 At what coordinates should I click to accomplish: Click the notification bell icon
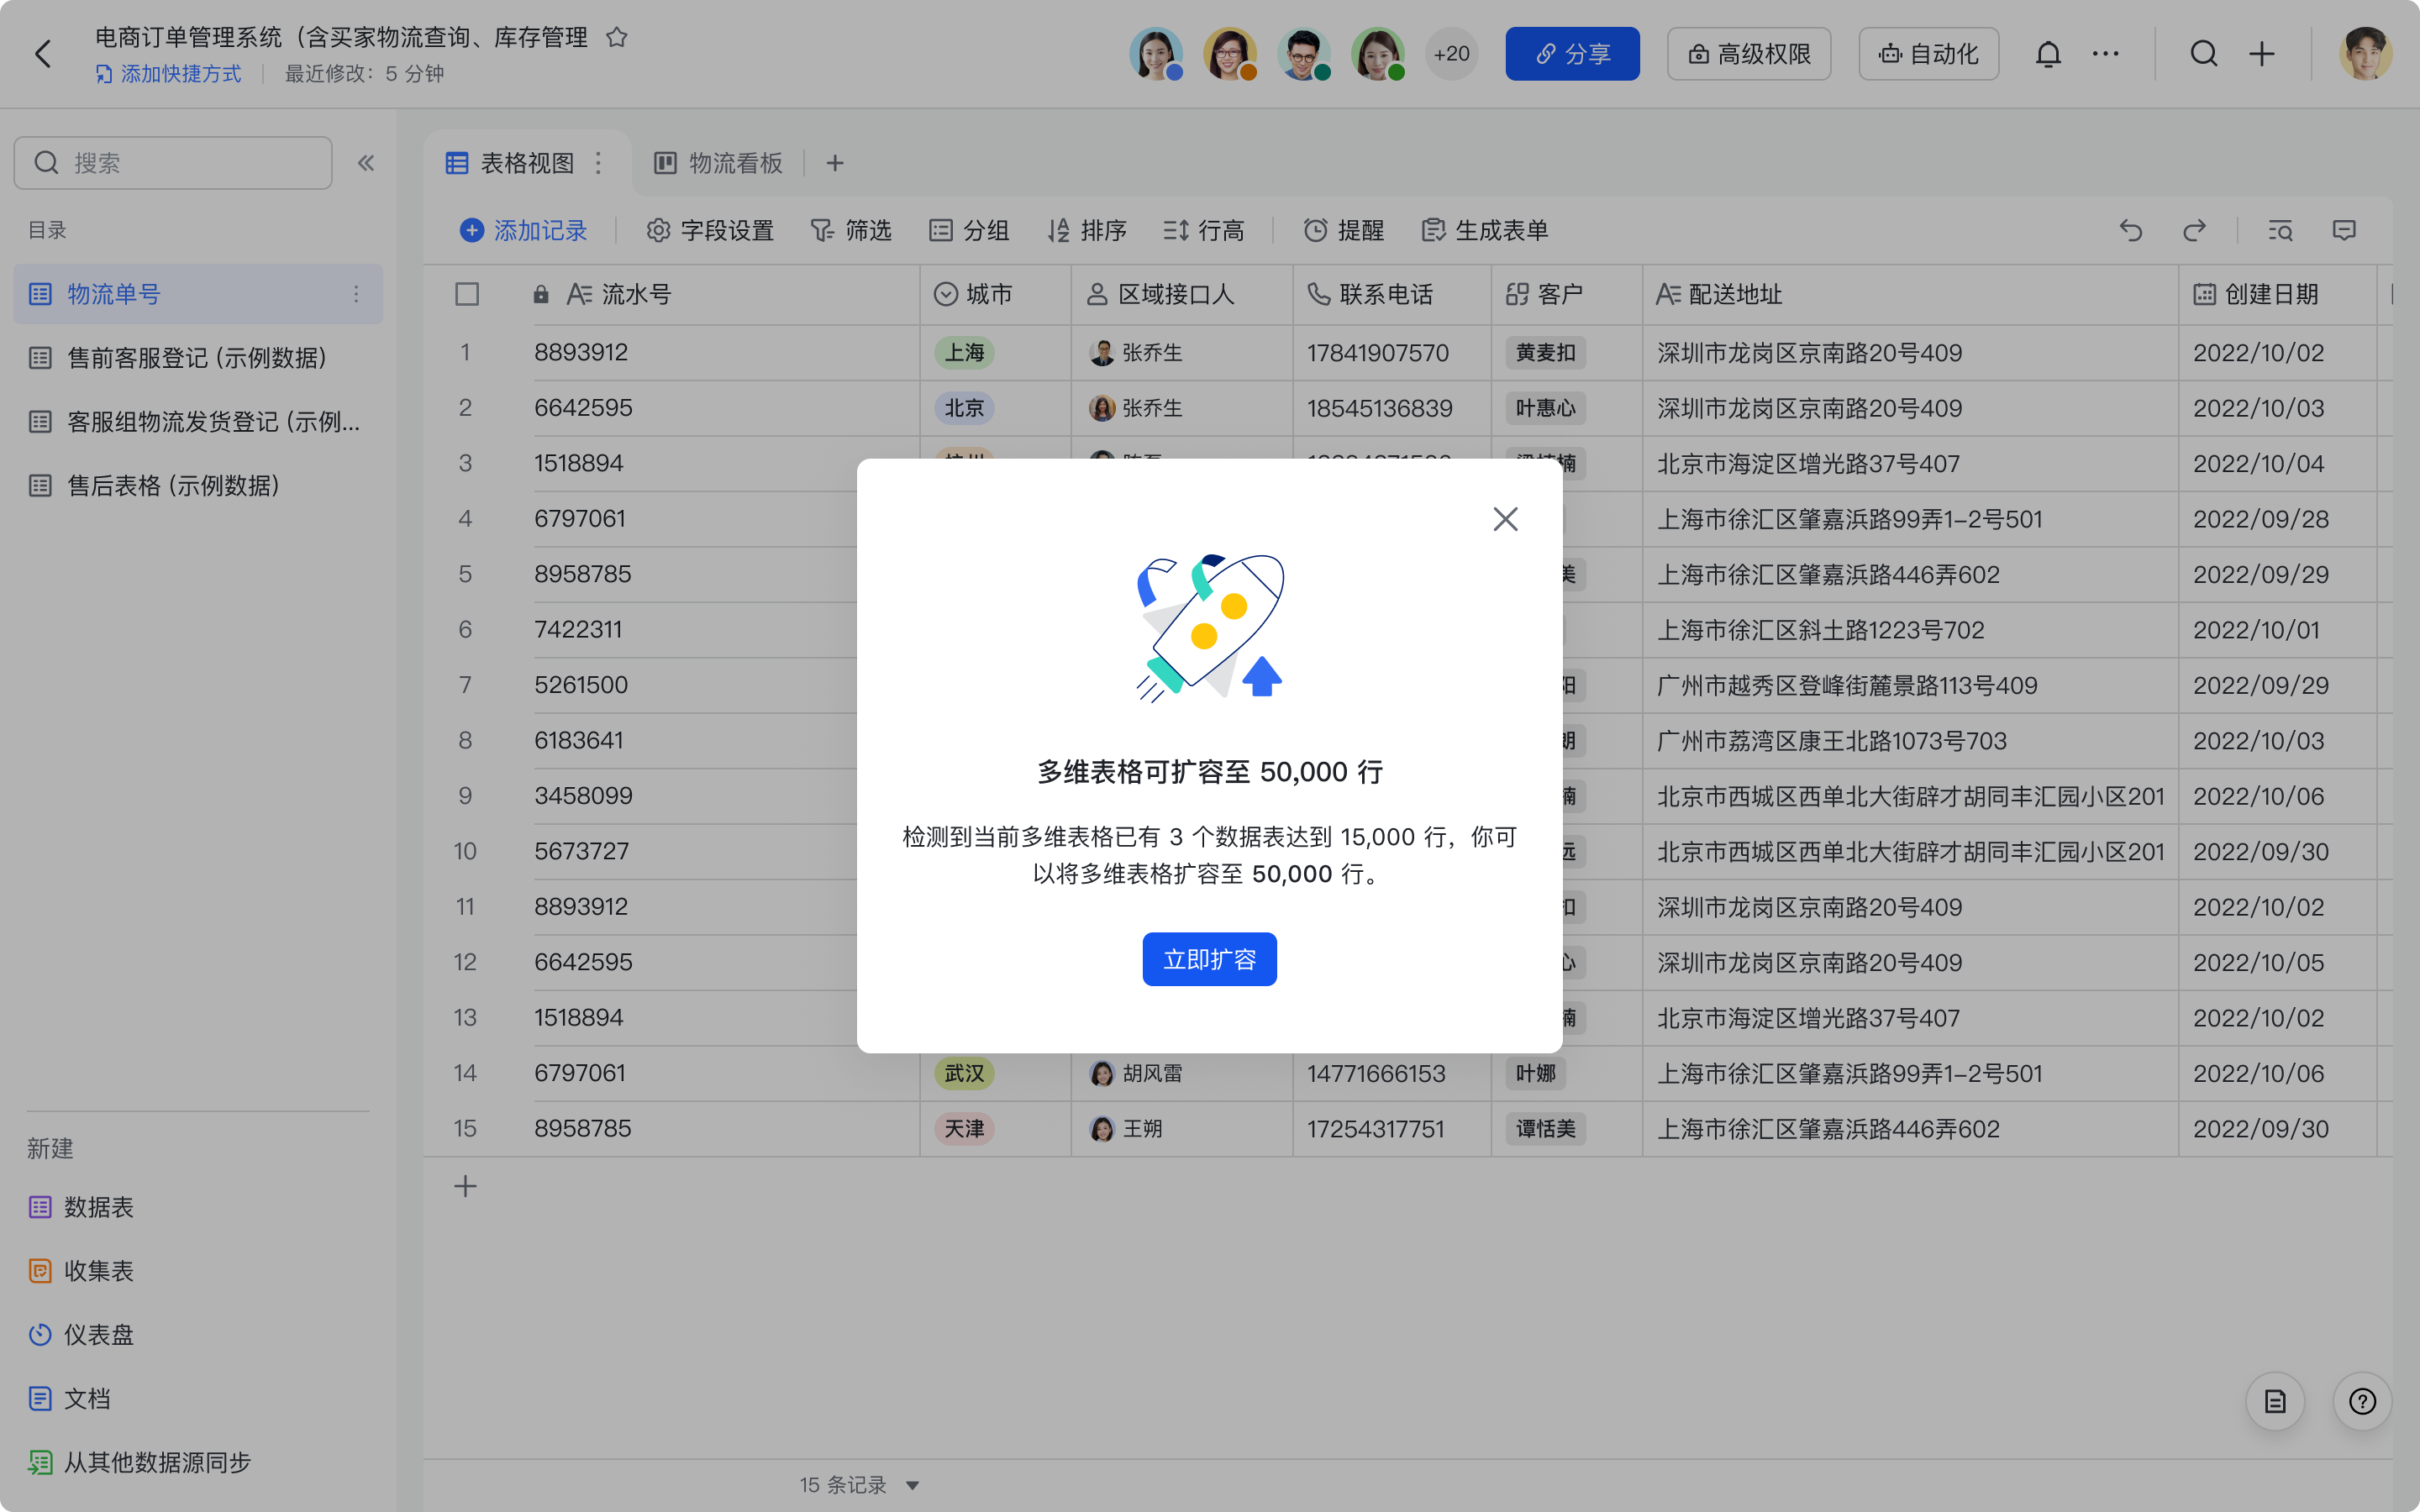[2047, 54]
